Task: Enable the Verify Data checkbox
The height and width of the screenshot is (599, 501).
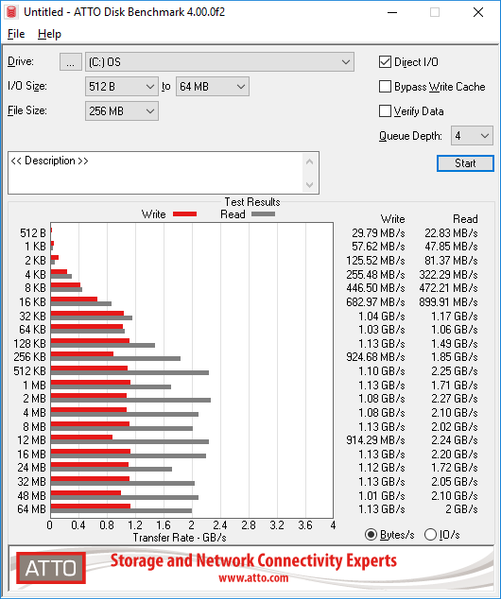Action: [x=384, y=111]
